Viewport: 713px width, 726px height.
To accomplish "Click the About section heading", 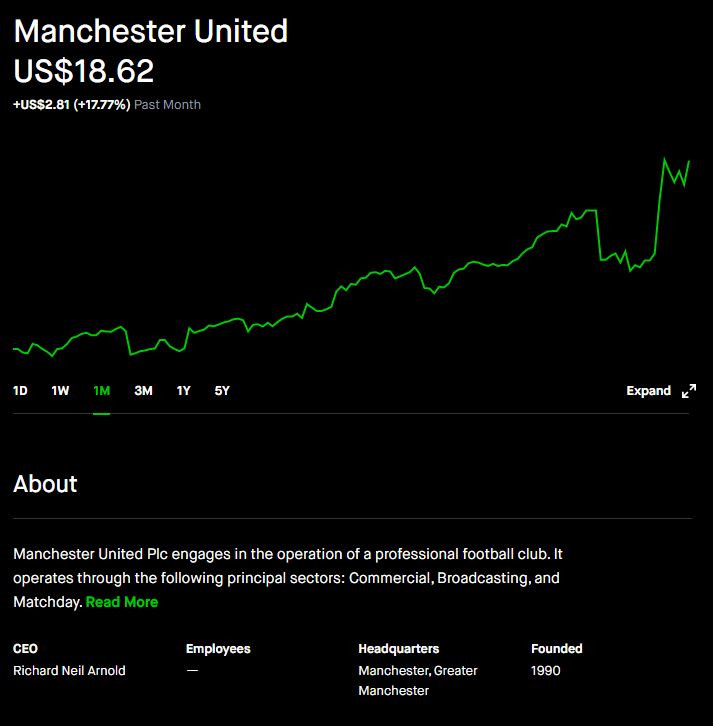I will coord(45,484).
